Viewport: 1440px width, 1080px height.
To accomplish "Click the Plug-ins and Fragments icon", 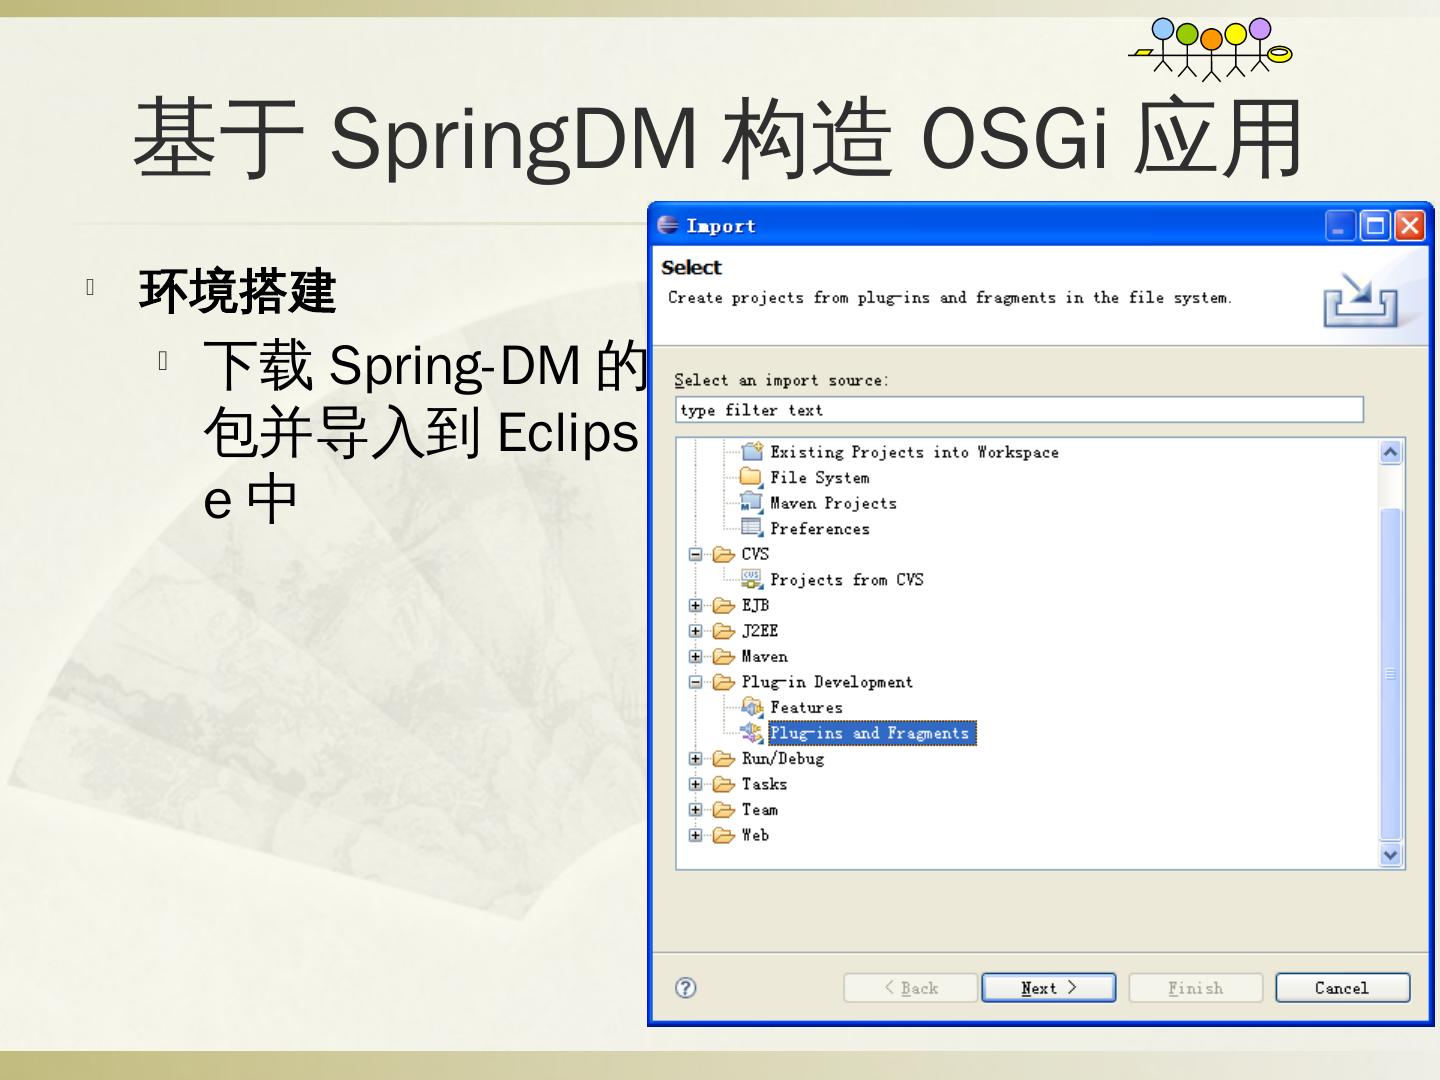I will [x=752, y=733].
